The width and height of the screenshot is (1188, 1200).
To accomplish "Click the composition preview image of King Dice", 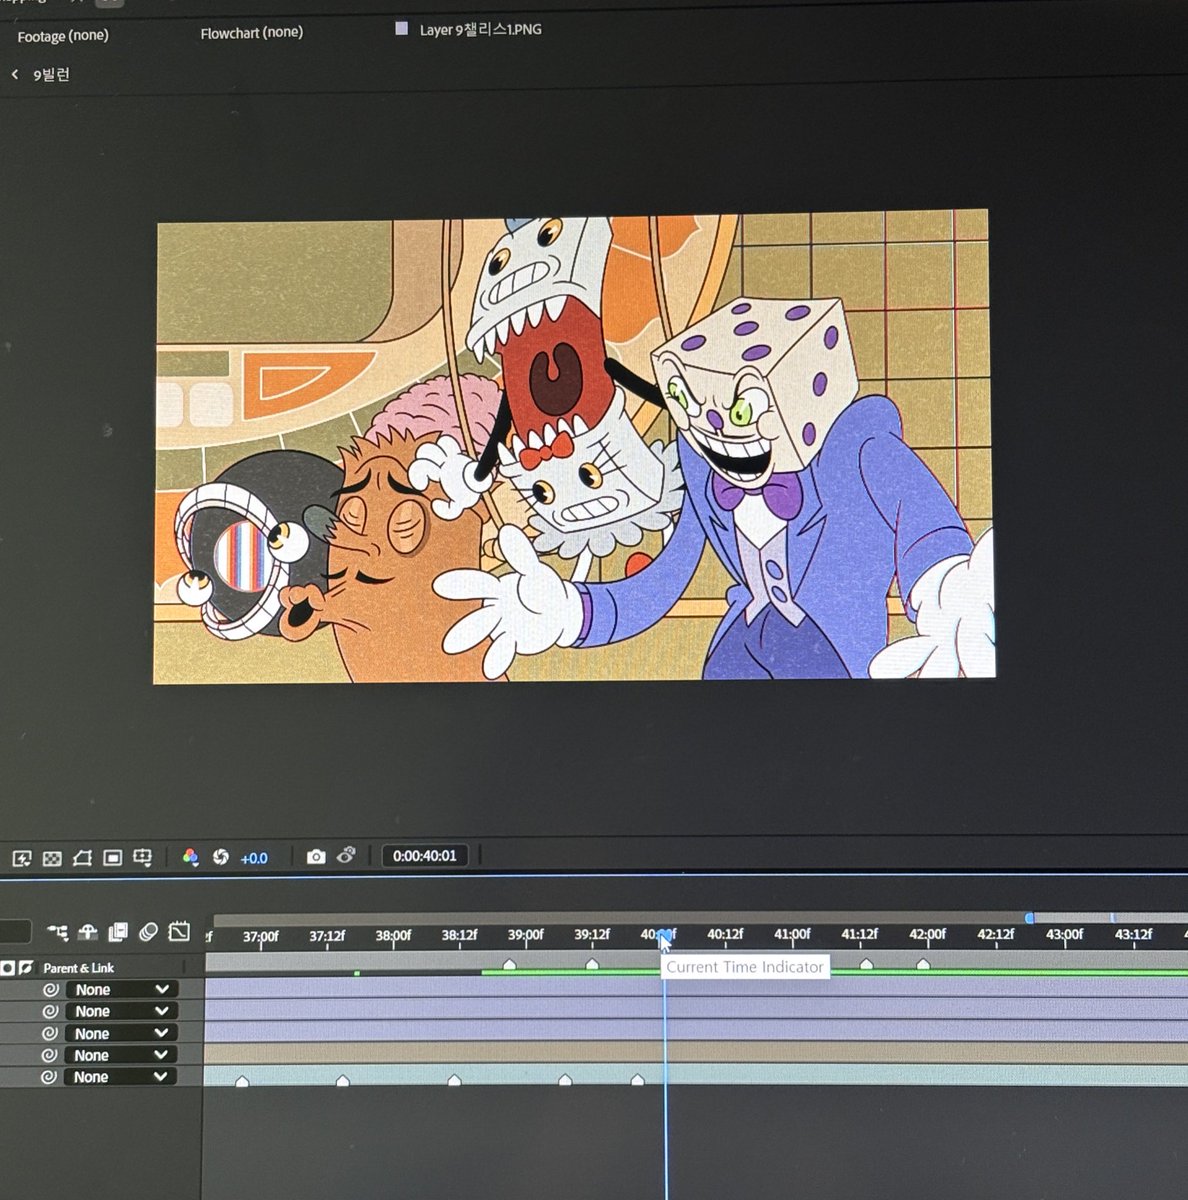I will pos(573,446).
